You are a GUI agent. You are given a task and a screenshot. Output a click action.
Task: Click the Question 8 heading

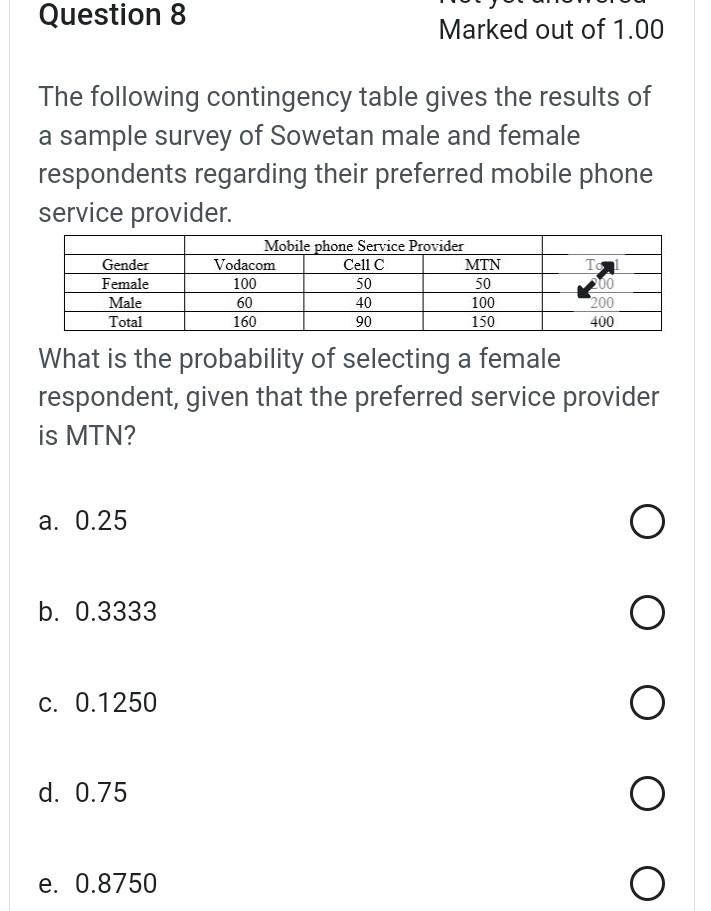[x=111, y=16]
